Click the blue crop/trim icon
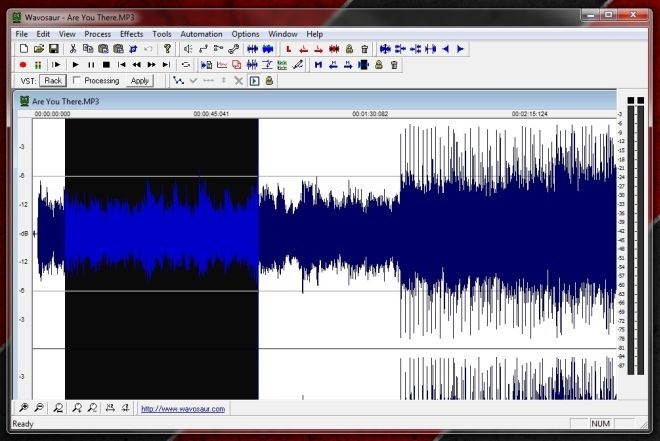Viewport: 660px width, 441px height. click(x=133, y=49)
